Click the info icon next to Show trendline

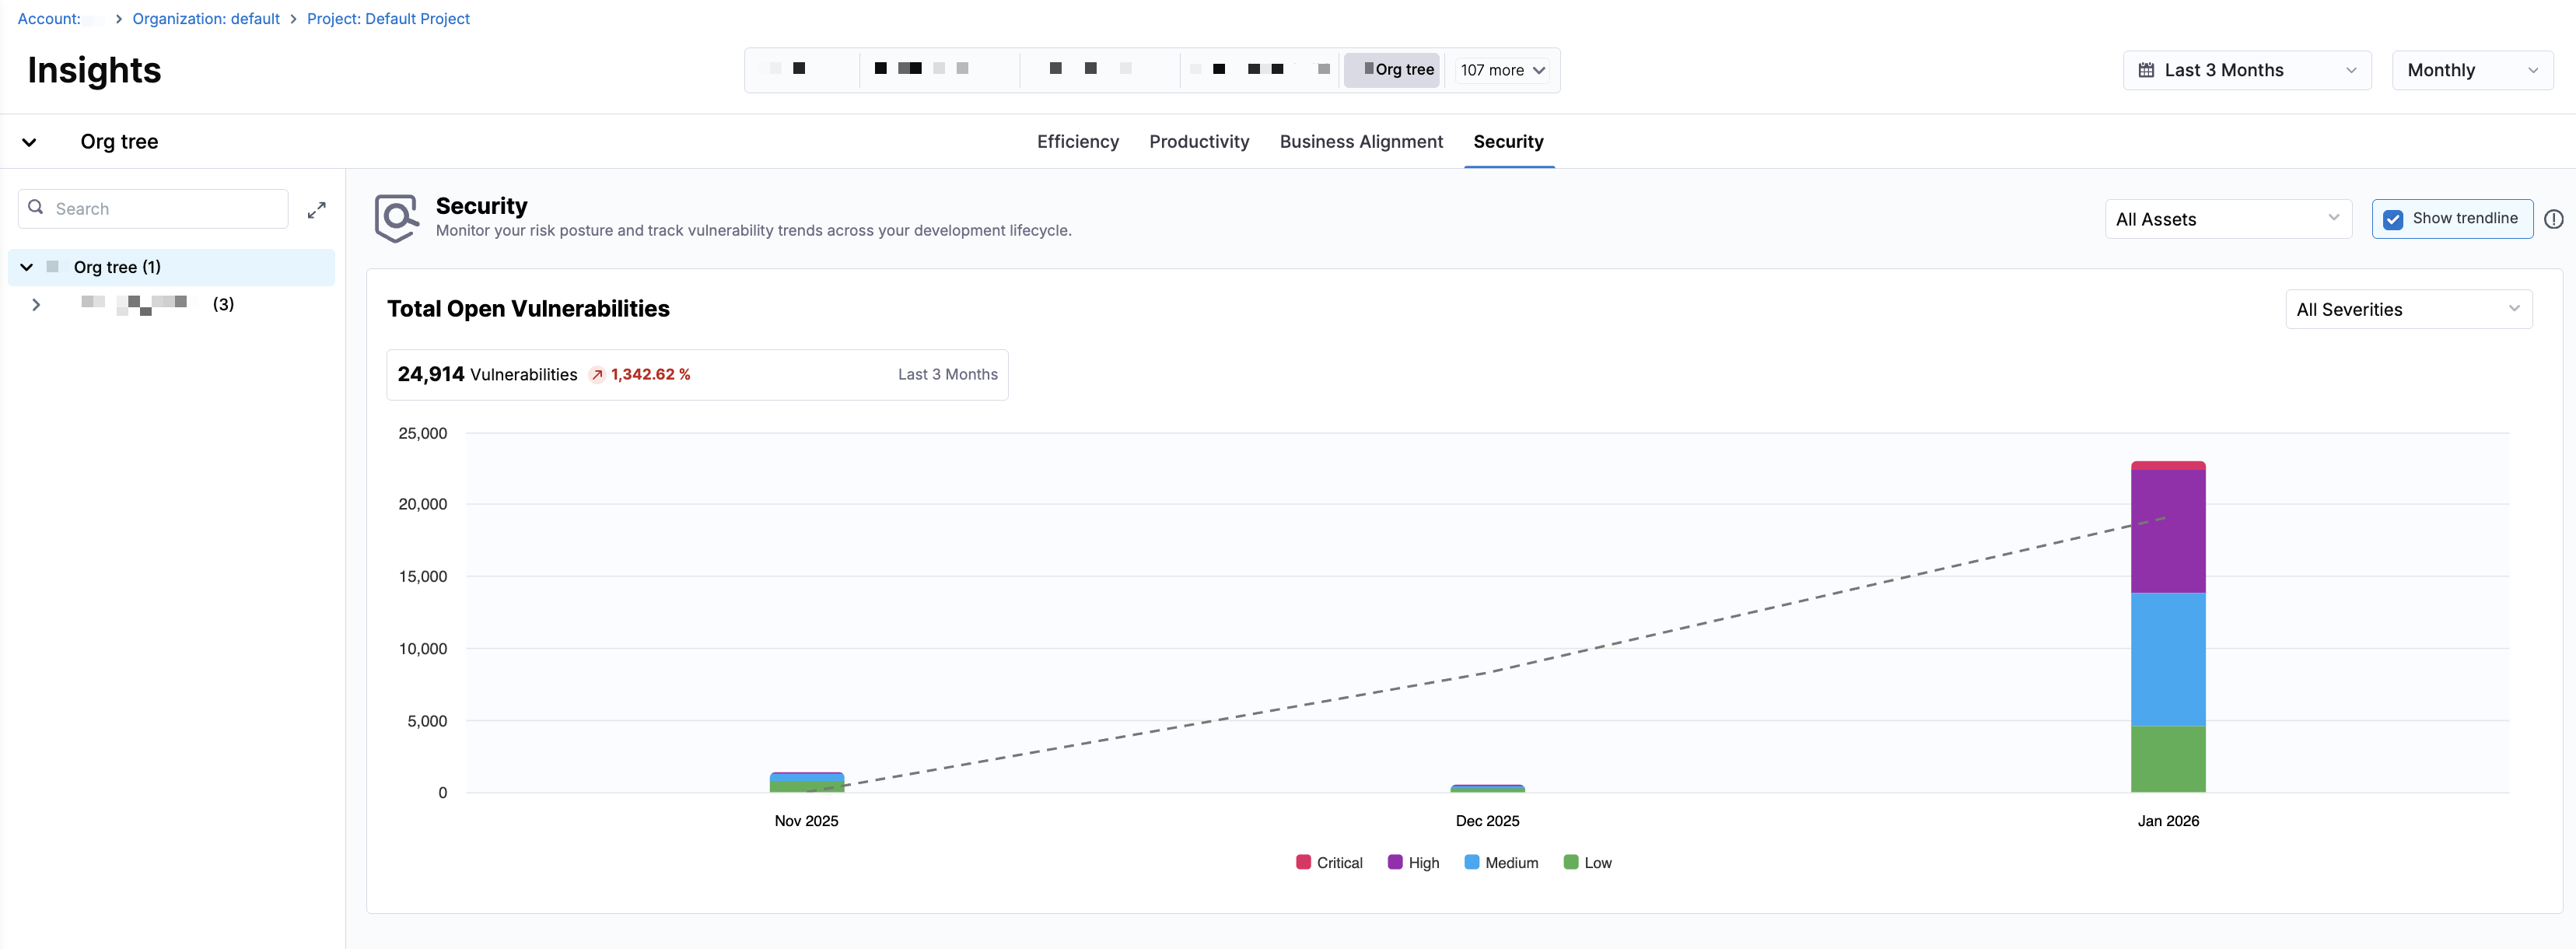2553,219
